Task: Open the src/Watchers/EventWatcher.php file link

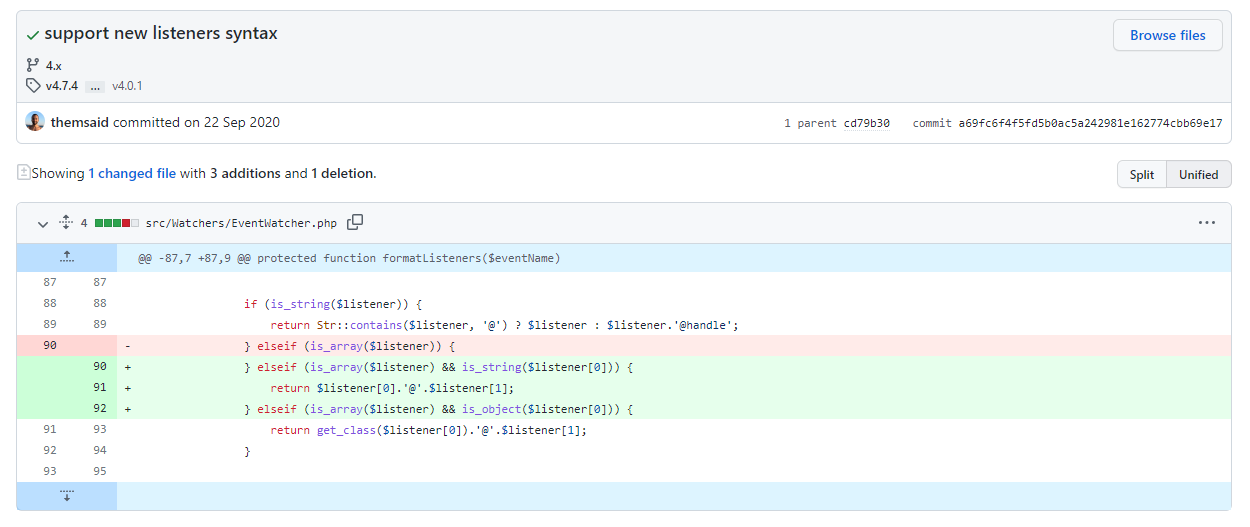Action: tap(241, 222)
